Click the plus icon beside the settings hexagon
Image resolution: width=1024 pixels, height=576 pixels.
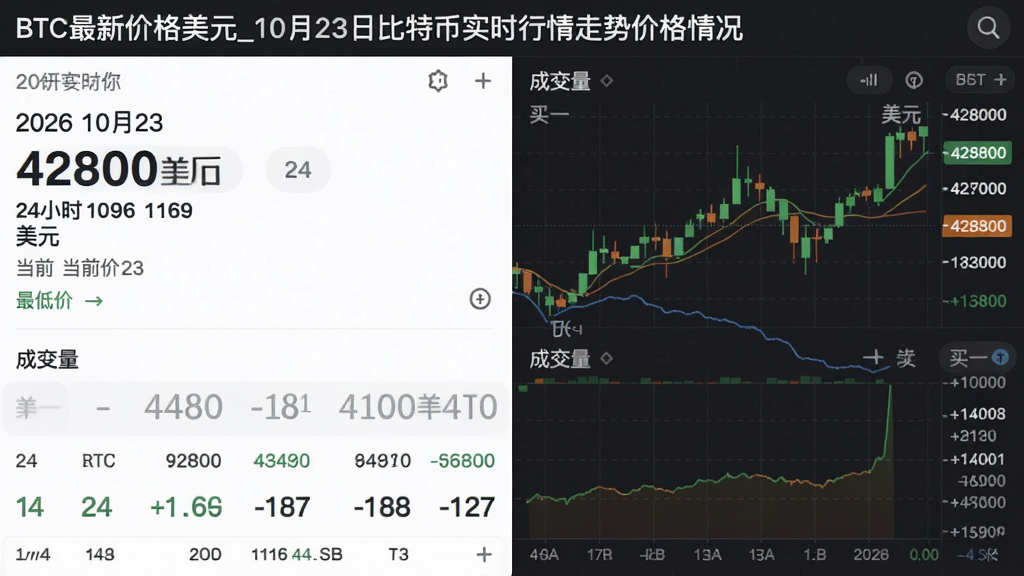pyautogui.click(x=483, y=81)
